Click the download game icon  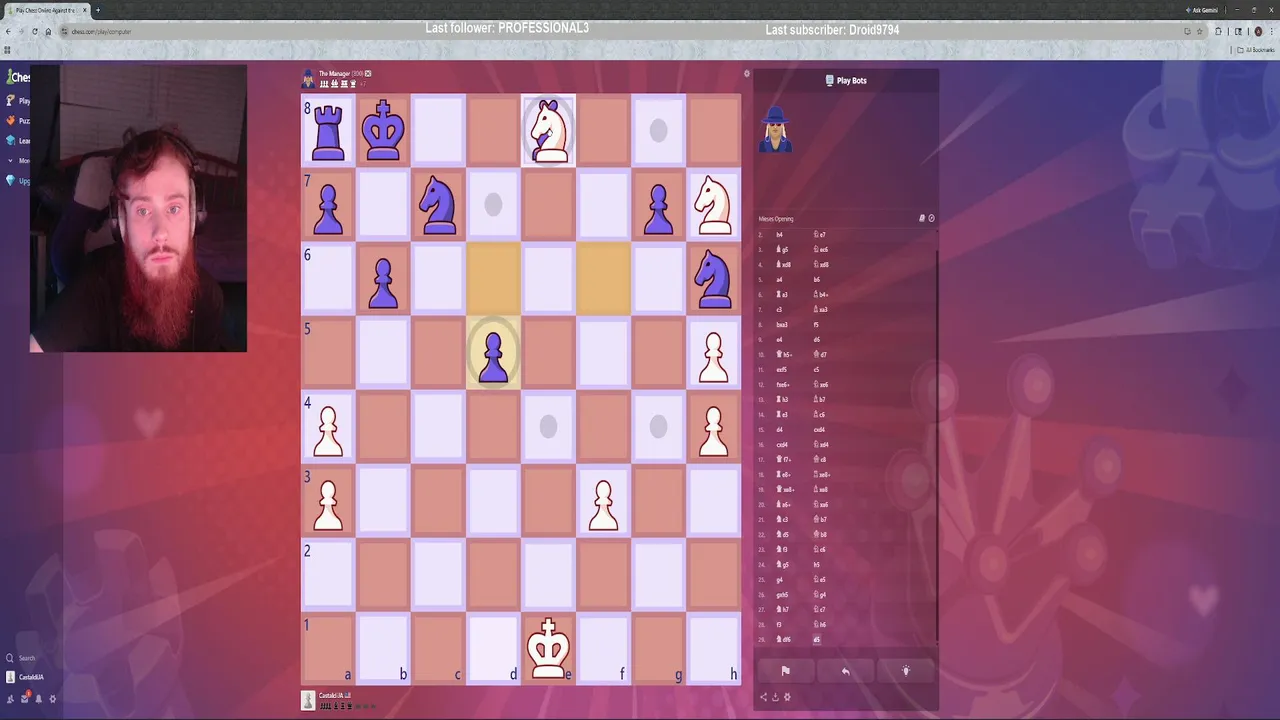[775, 697]
